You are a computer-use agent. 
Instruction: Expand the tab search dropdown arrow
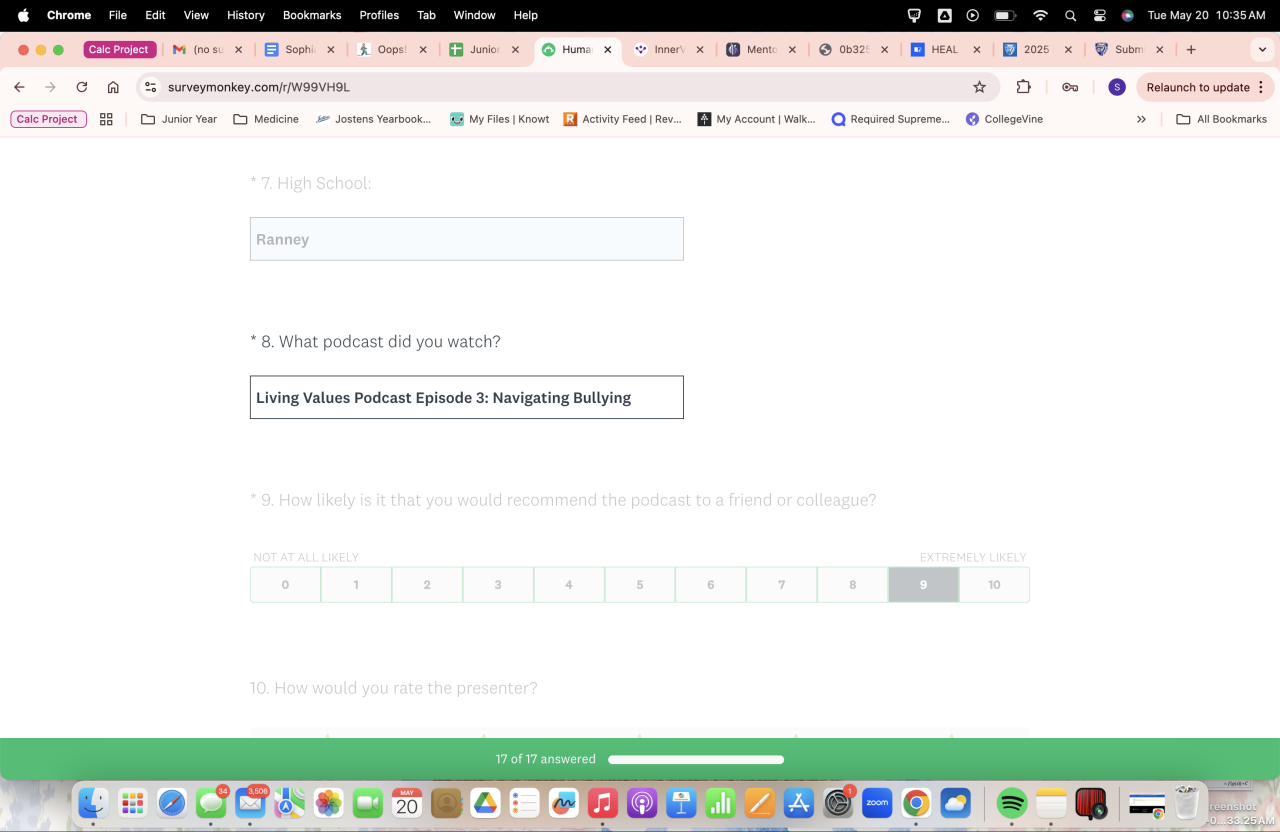point(1261,49)
